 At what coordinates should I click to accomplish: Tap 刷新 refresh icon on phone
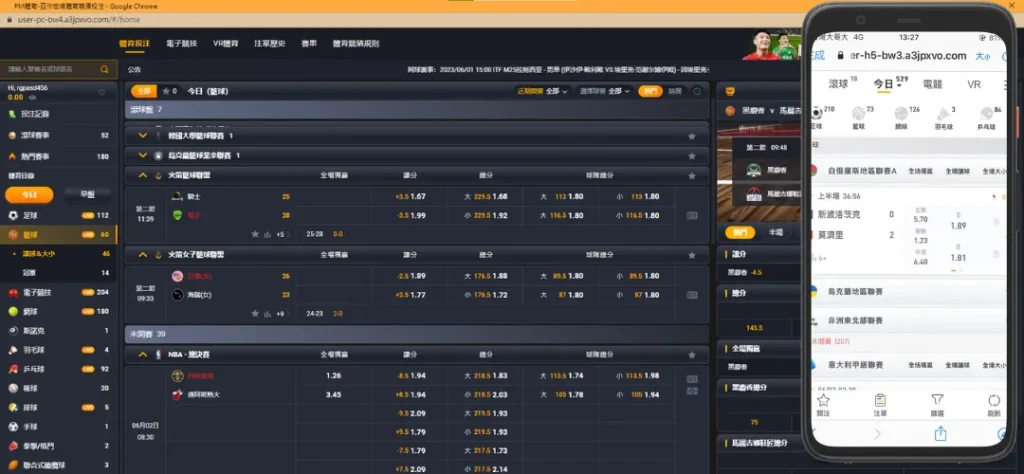click(x=994, y=400)
